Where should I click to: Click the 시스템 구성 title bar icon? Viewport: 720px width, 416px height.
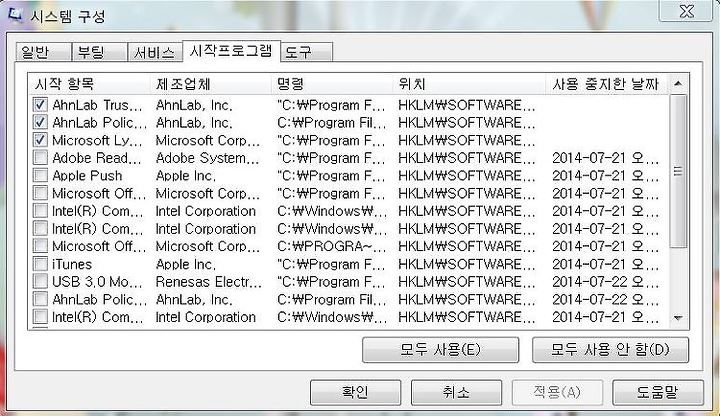tap(15, 15)
